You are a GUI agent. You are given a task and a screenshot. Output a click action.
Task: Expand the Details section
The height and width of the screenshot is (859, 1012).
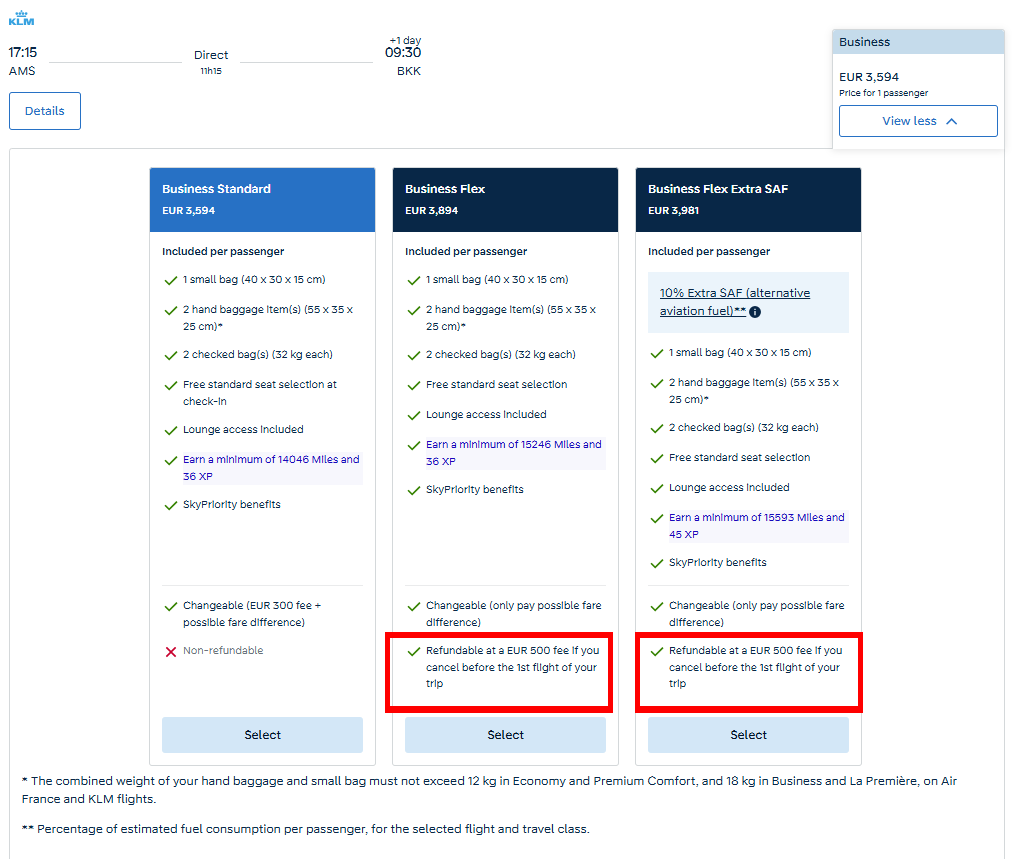(x=44, y=111)
